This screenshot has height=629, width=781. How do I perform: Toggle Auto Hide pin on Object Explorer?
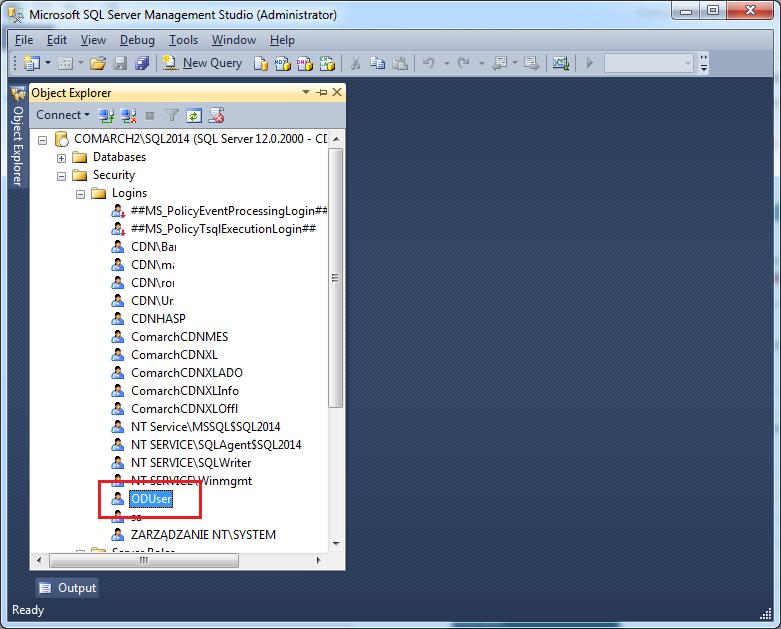[x=322, y=92]
